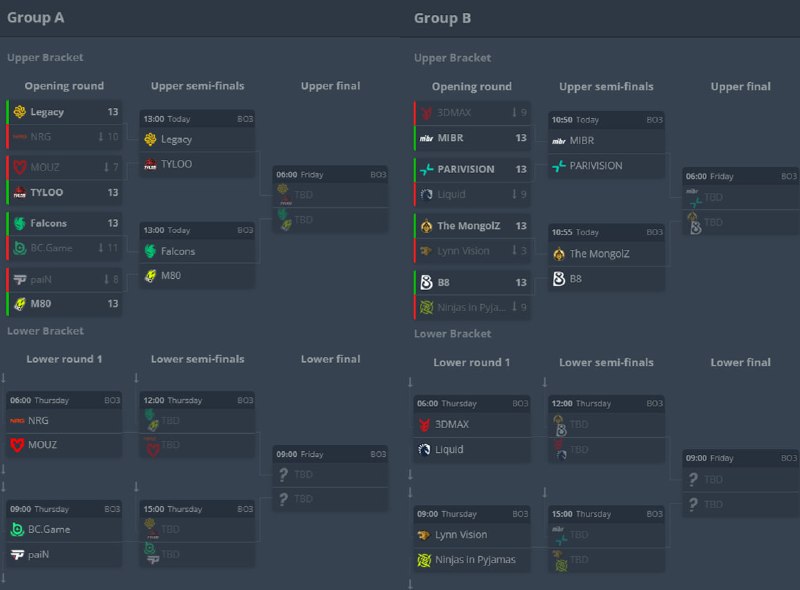Click the Falcons logo in Group A opening round
Image resolution: width=800 pixels, height=590 pixels.
20,223
